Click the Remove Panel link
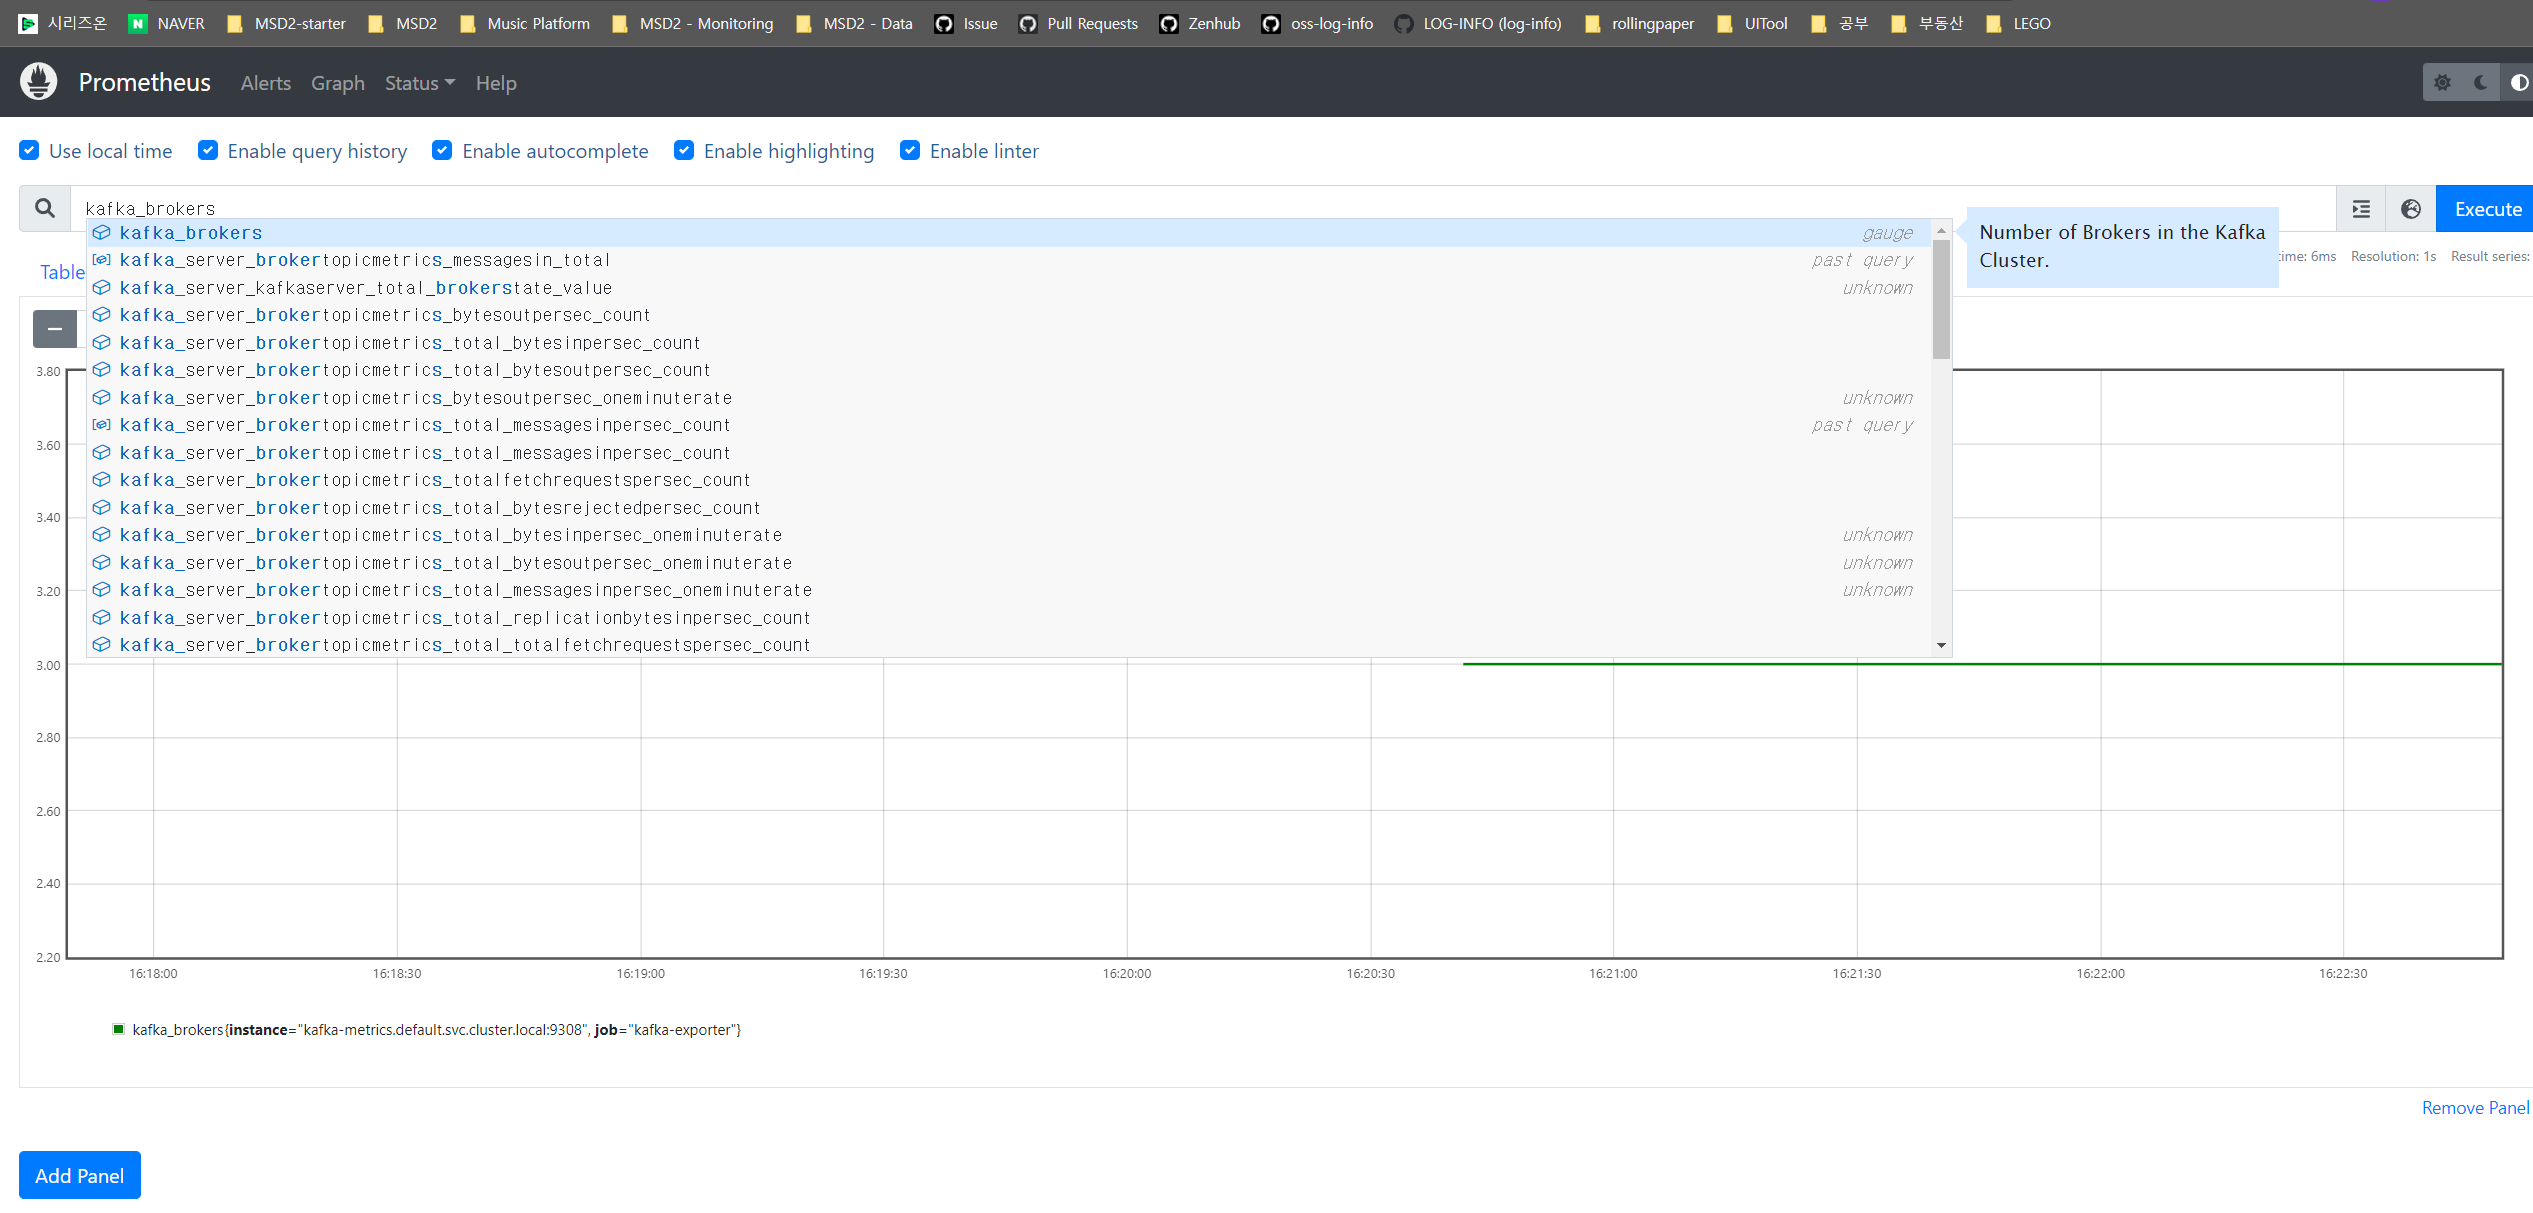2533x1213 pixels. 2474,1107
